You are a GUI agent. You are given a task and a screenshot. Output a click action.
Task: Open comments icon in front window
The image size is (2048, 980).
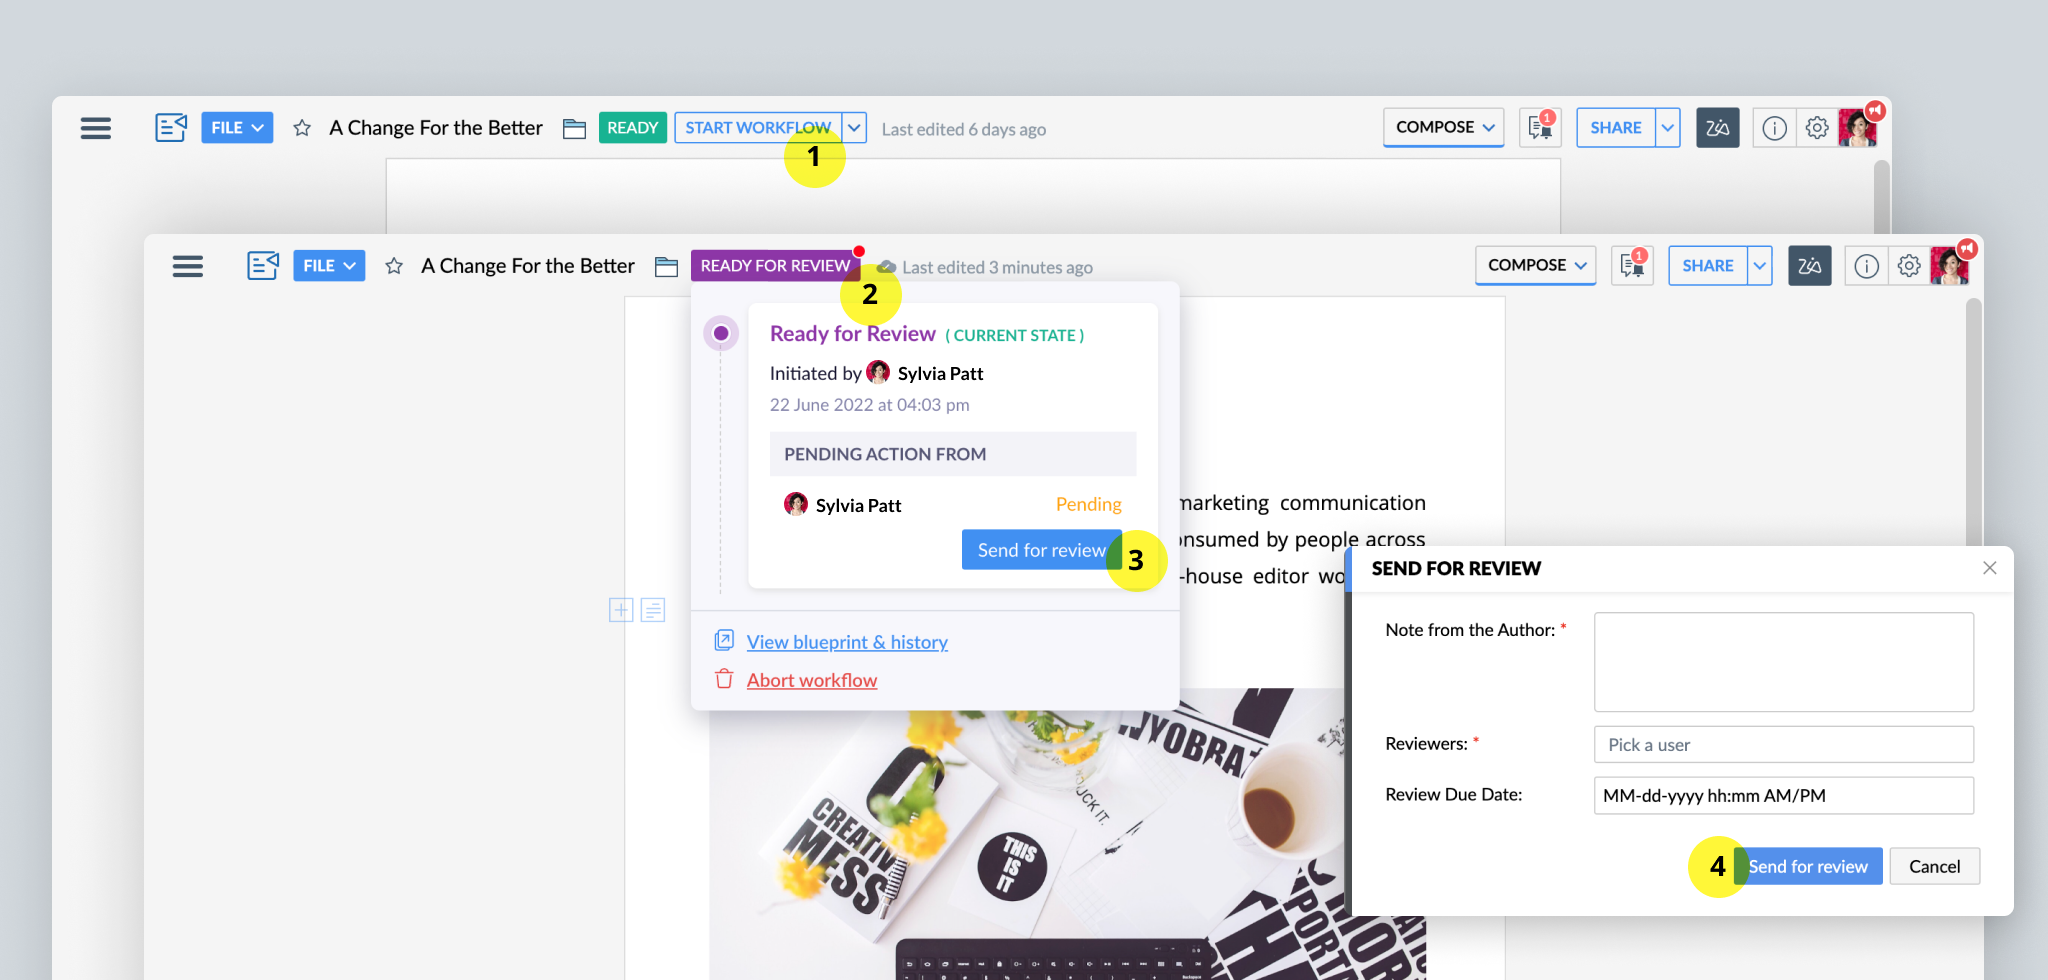pos(1632,265)
